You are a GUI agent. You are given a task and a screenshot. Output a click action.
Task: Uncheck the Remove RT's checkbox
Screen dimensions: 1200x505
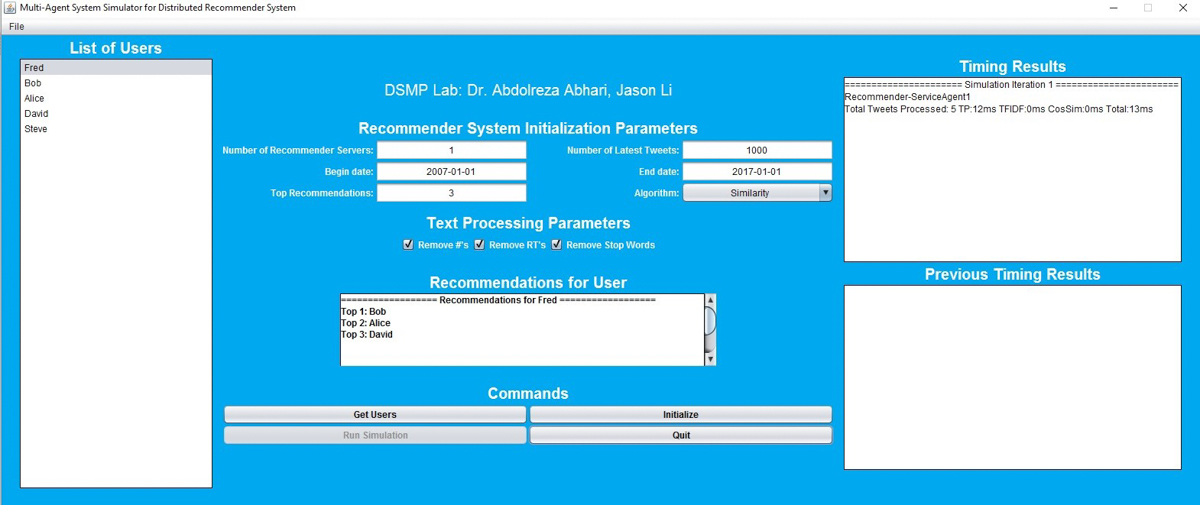480,244
